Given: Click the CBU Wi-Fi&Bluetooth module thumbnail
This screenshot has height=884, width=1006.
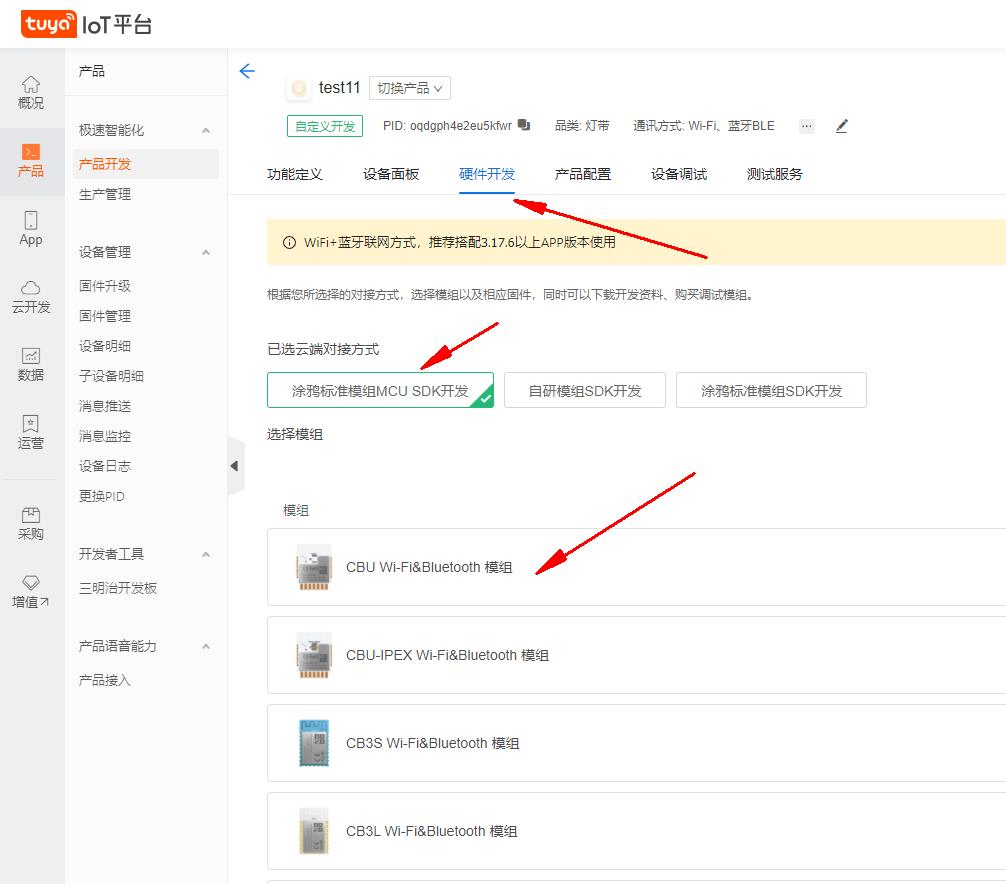Looking at the screenshot, I should (x=312, y=567).
